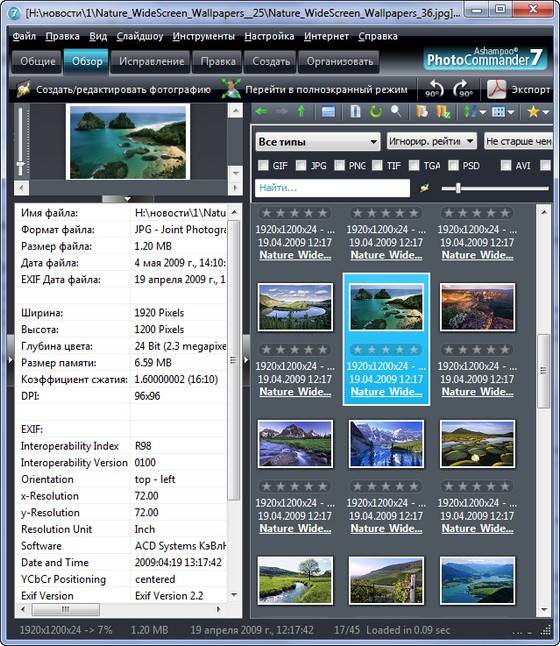Switch to the Организовать tab
Image resolution: width=560 pixels, height=646 pixels.
(x=340, y=61)
